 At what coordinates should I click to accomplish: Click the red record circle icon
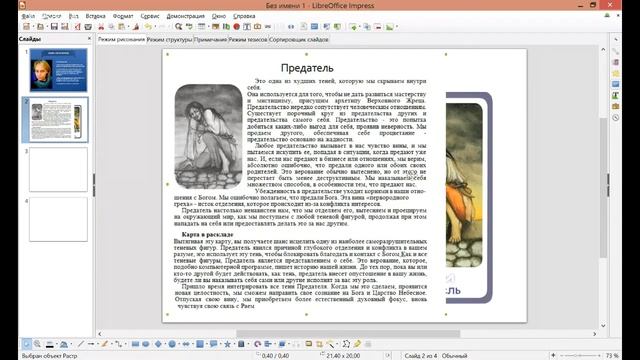236,27
